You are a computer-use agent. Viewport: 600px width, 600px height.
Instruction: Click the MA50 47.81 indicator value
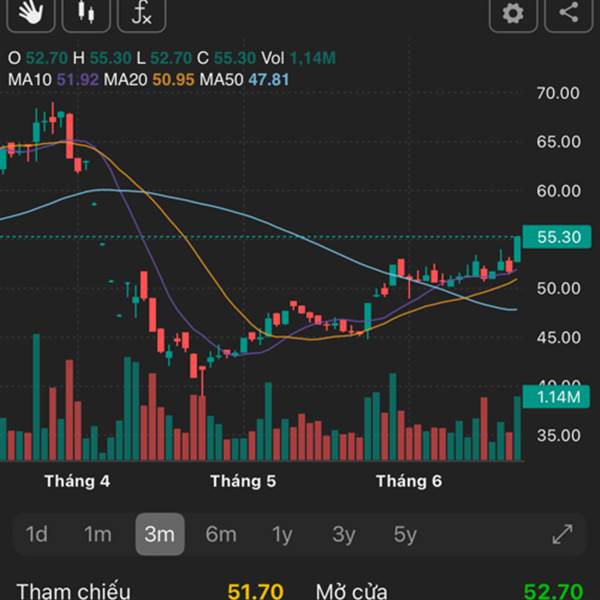[x=244, y=80]
